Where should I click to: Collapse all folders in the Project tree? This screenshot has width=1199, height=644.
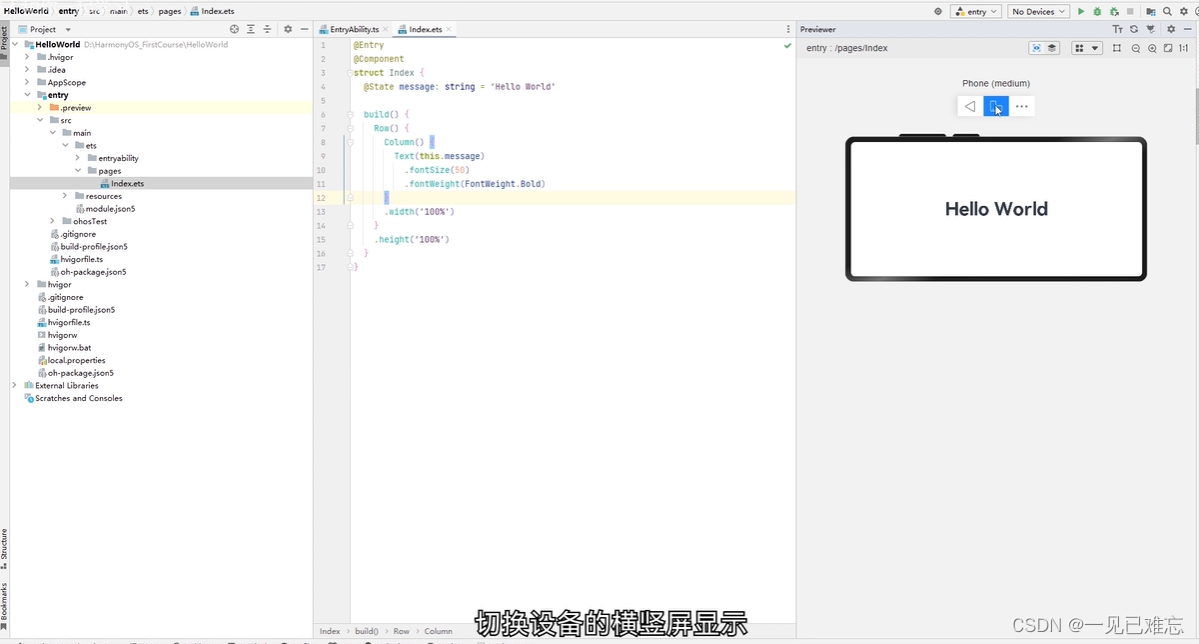point(266,29)
